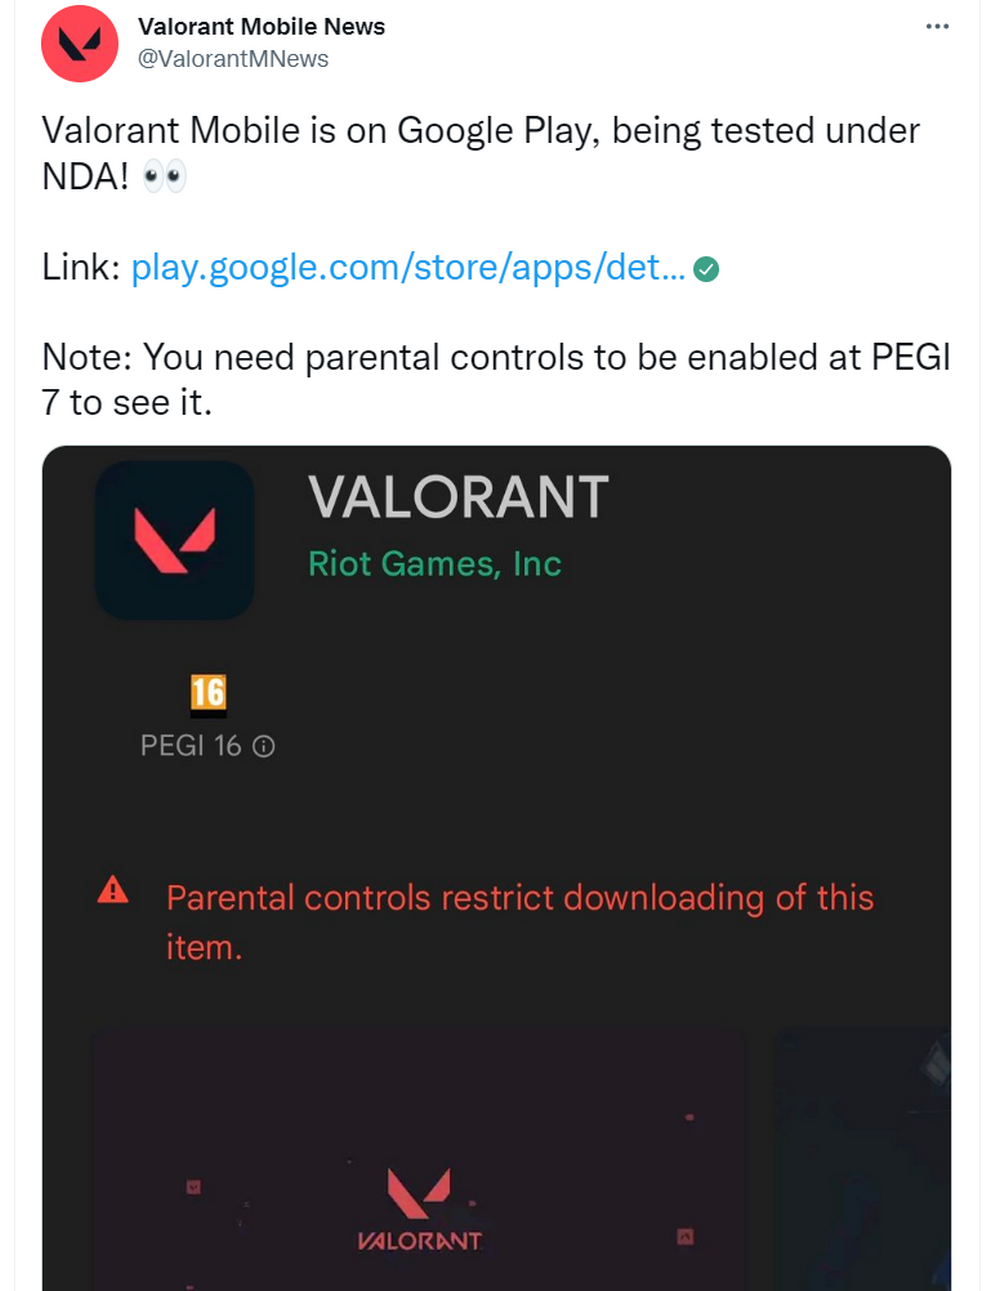Click the info icon beside PEGI 16

(x=264, y=746)
